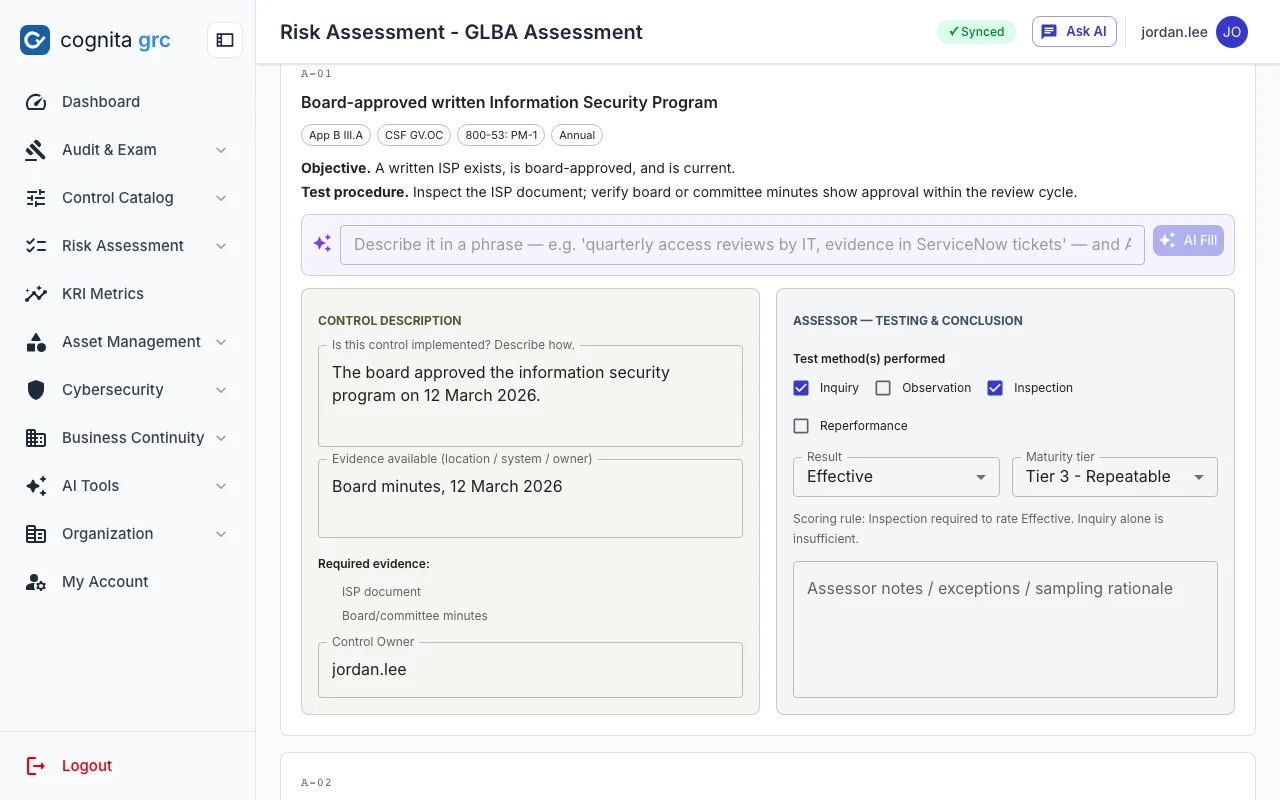The height and width of the screenshot is (800, 1280).
Task: Click the '800-53: PM-1' tag
Action: pos(501,135)
